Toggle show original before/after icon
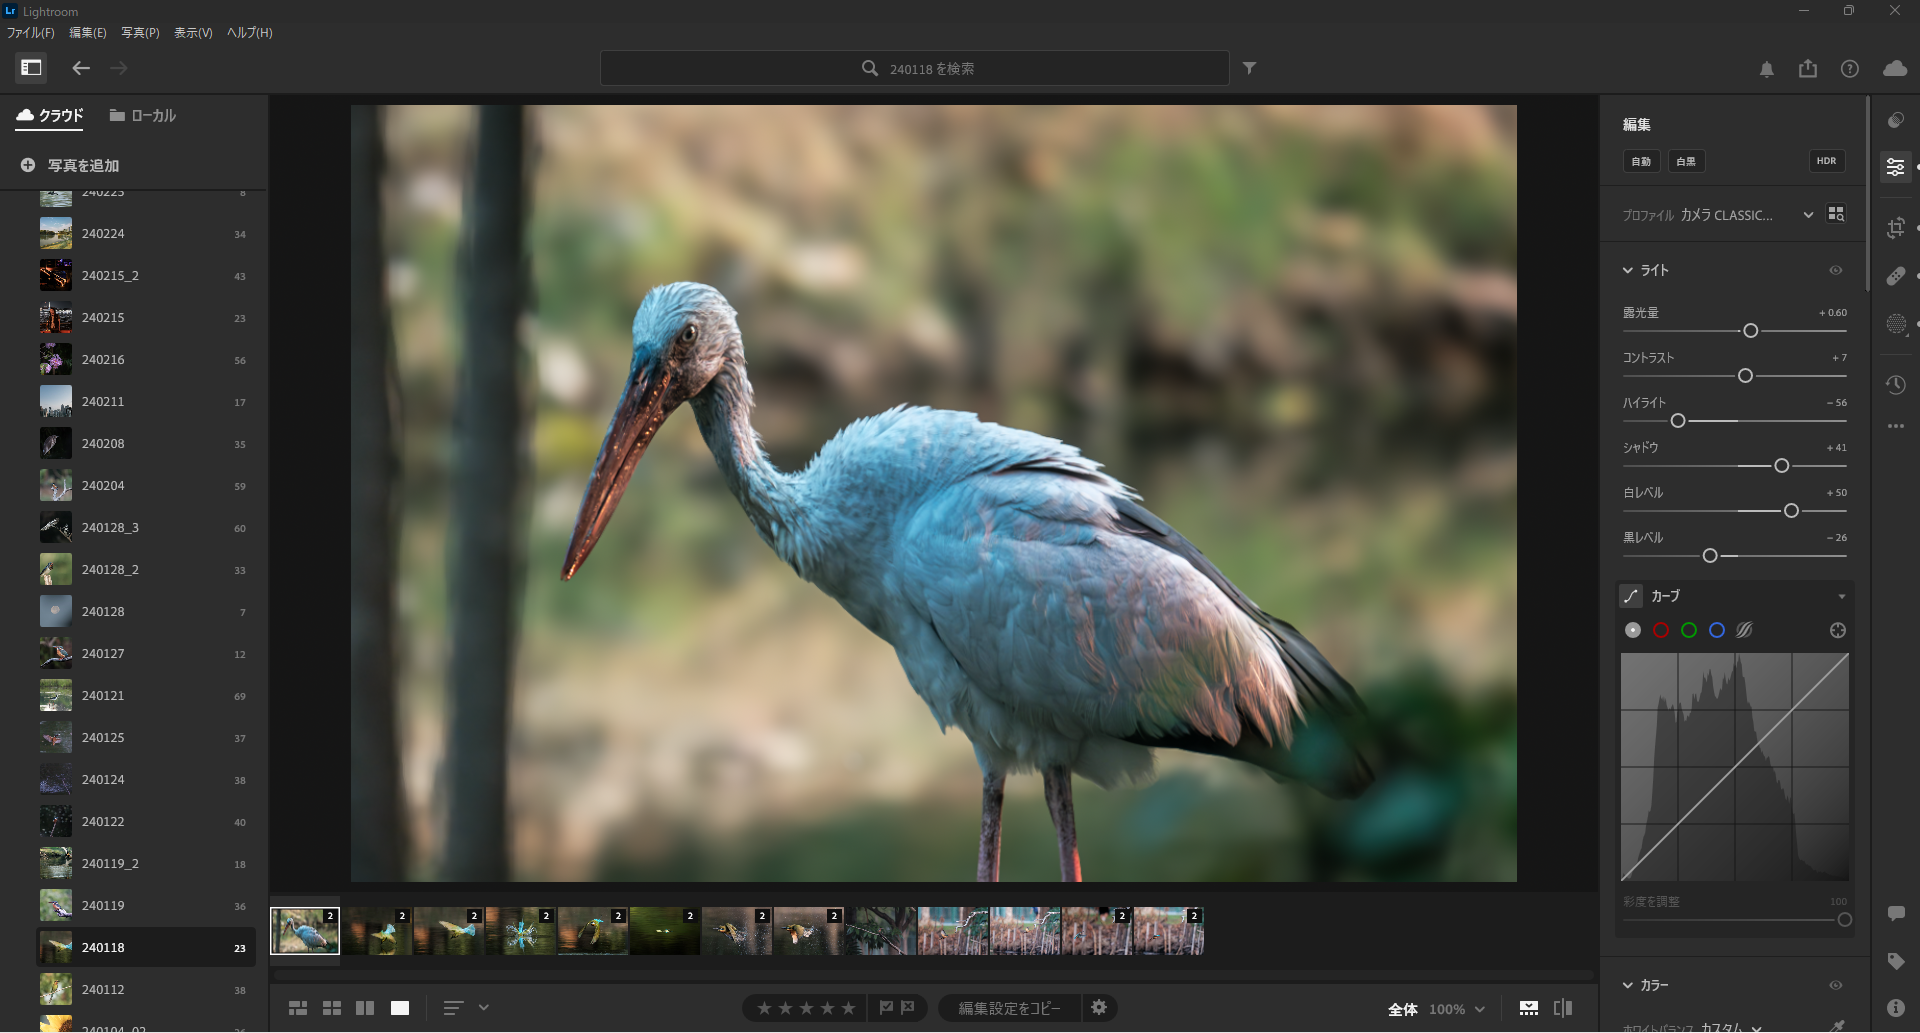This screenshot has width=1920, height=1033. [x=1563, y=1008]
